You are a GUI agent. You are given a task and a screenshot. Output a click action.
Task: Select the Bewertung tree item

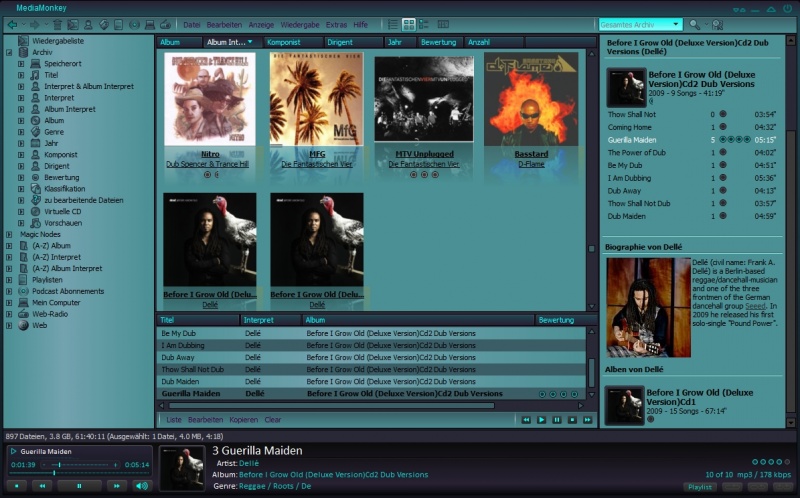tap(61, 177)
